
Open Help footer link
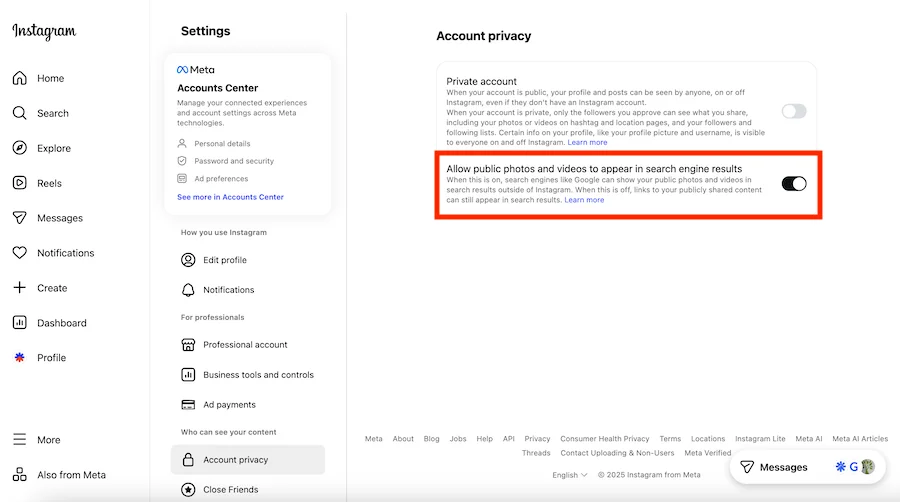(484, 438)
